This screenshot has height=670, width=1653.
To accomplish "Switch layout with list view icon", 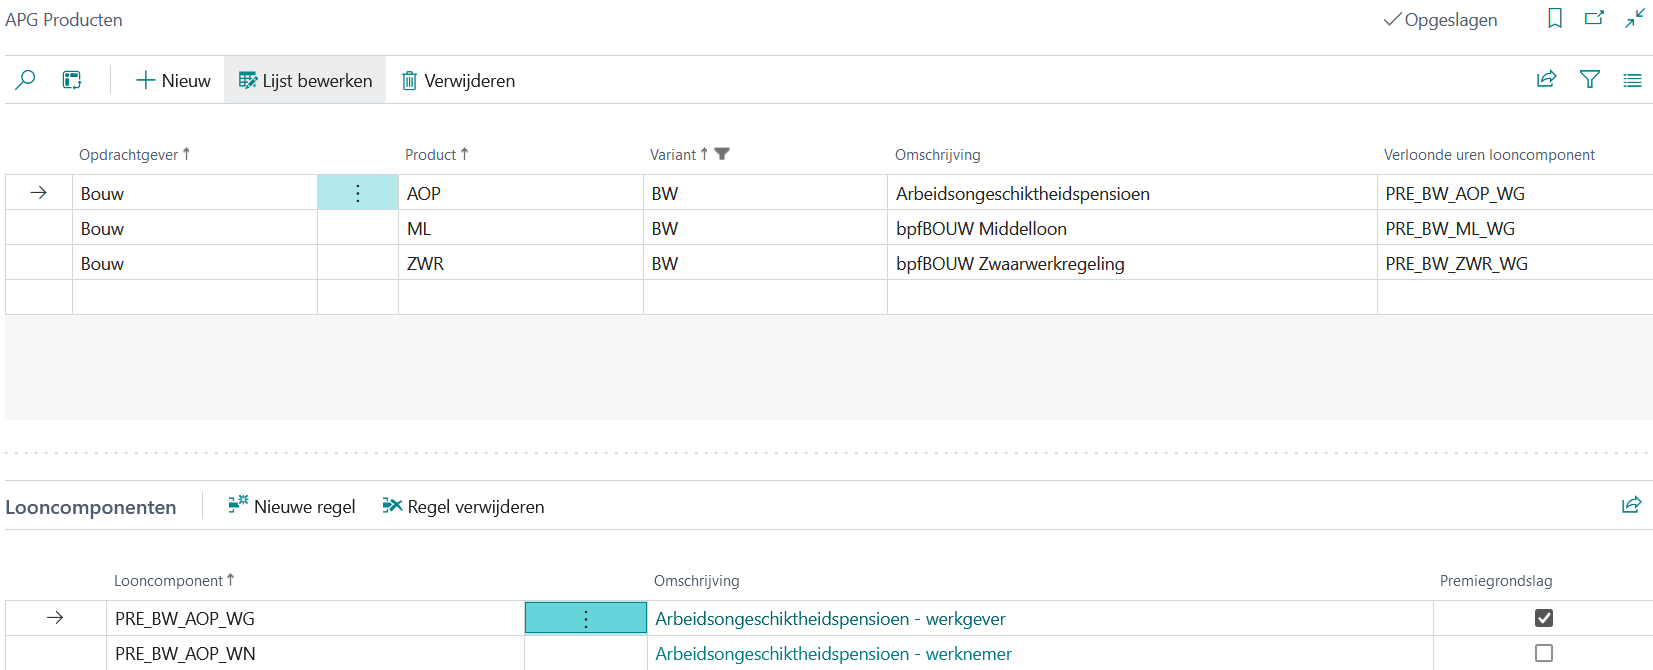I will (1632, 80).
